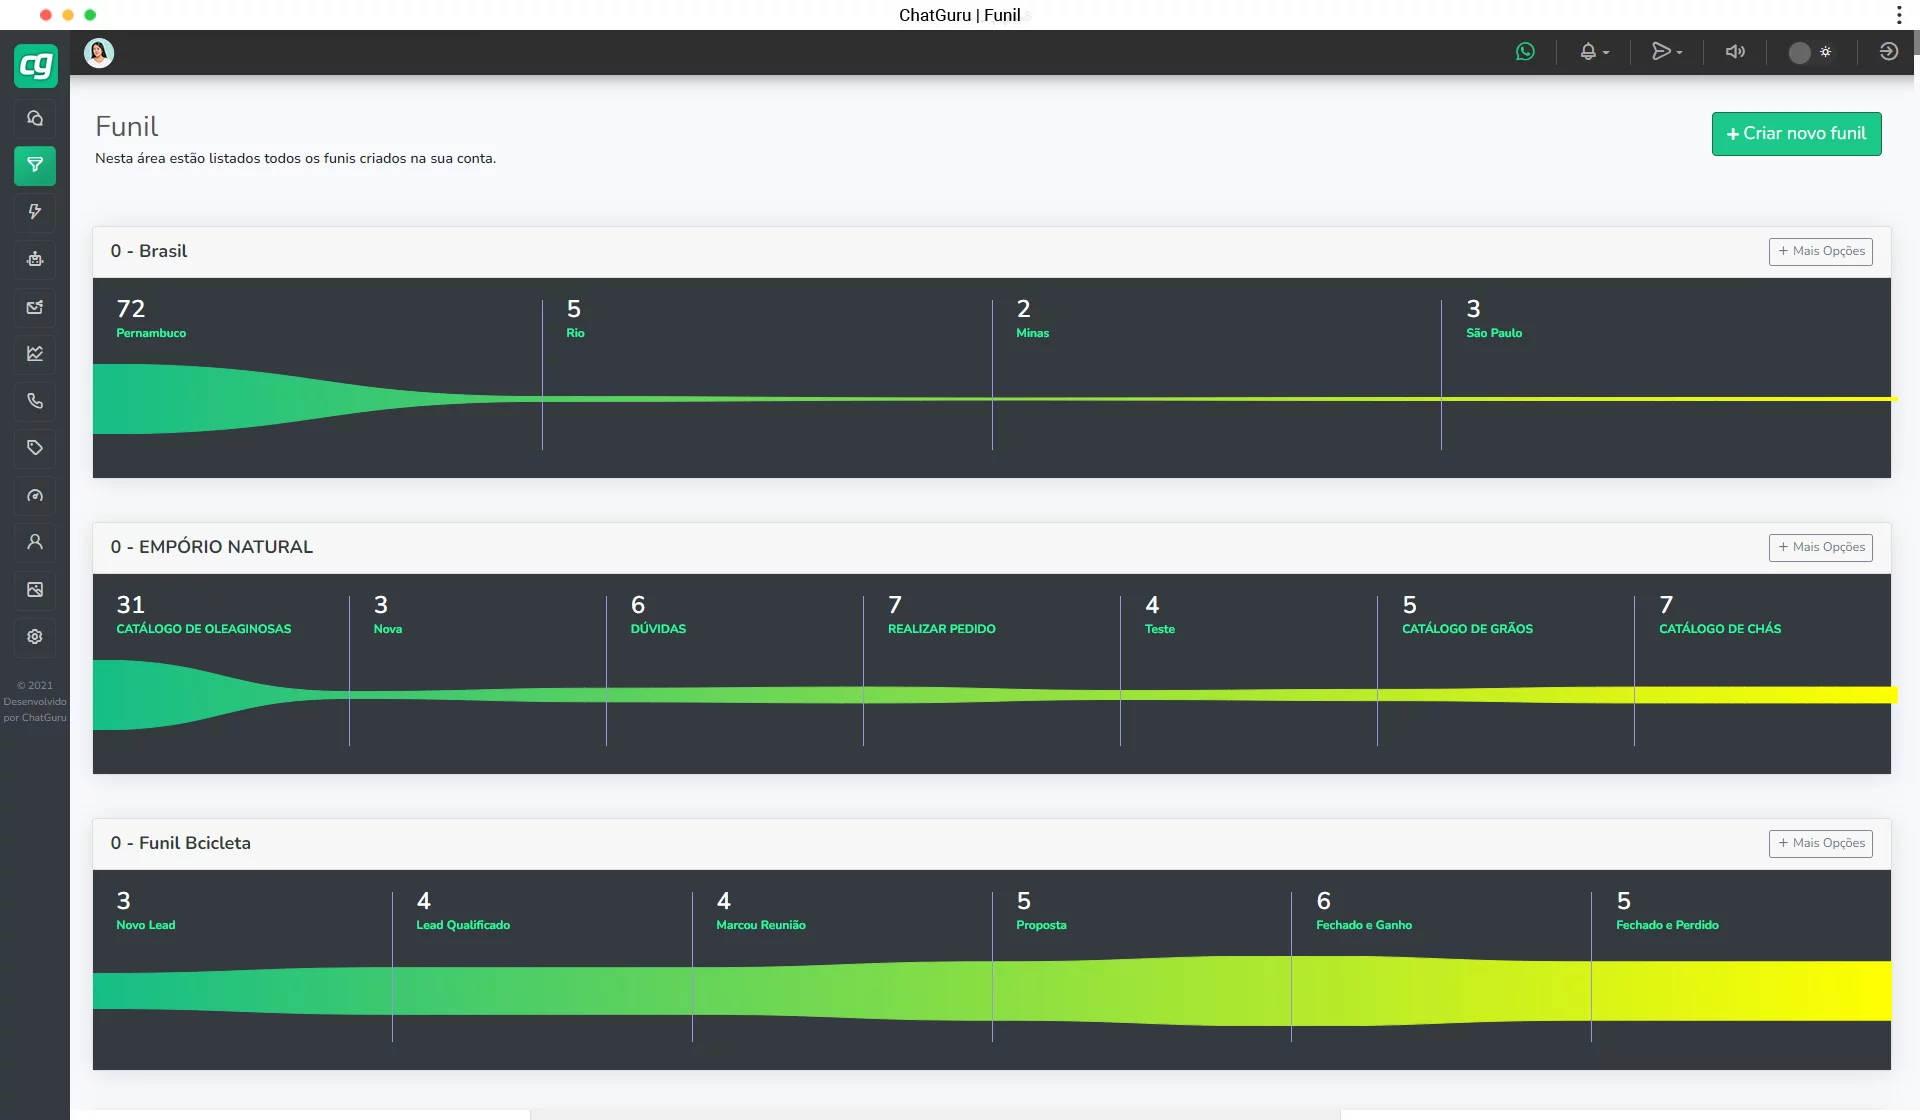This screenshot has height=1120, width=1920.
Task: Mute sounds with the speaker icon
Action: click(1734, 51)
